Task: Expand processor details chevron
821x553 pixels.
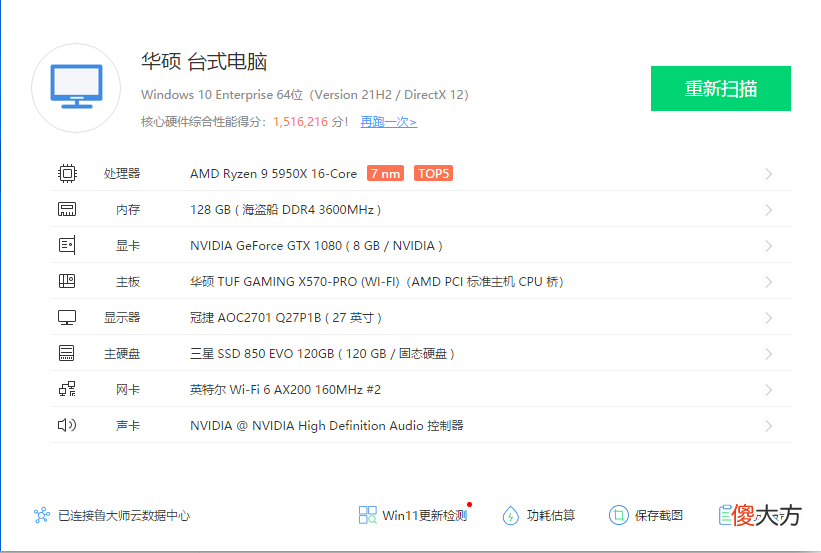Action: pos(769,174)
